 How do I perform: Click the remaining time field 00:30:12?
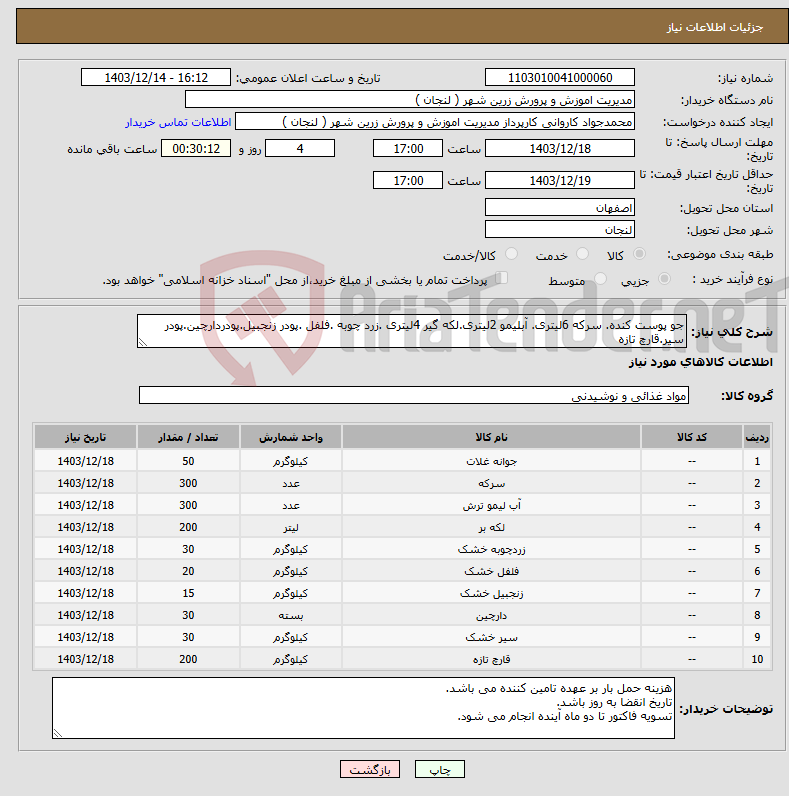[x=196, y=149]
